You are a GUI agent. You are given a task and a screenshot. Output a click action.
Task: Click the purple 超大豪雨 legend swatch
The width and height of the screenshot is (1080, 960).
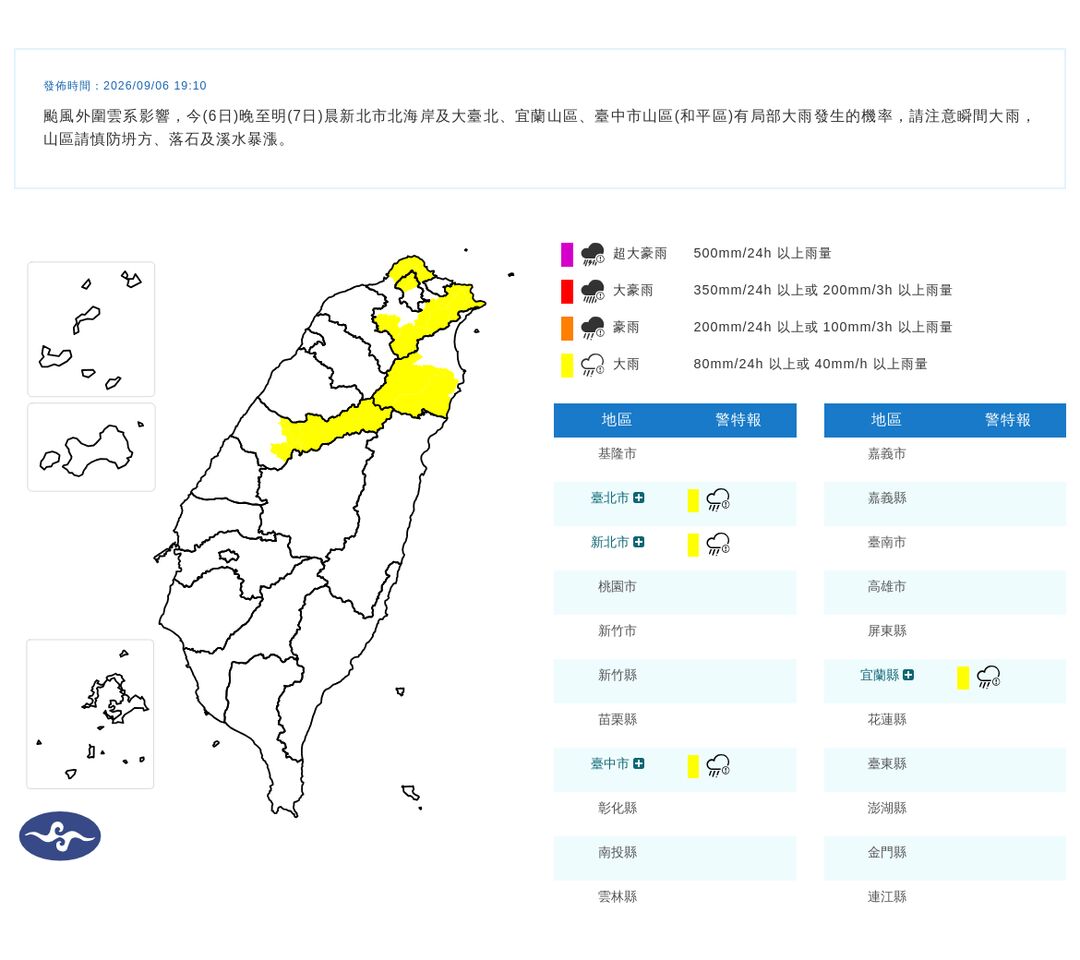tap(567, 254)
